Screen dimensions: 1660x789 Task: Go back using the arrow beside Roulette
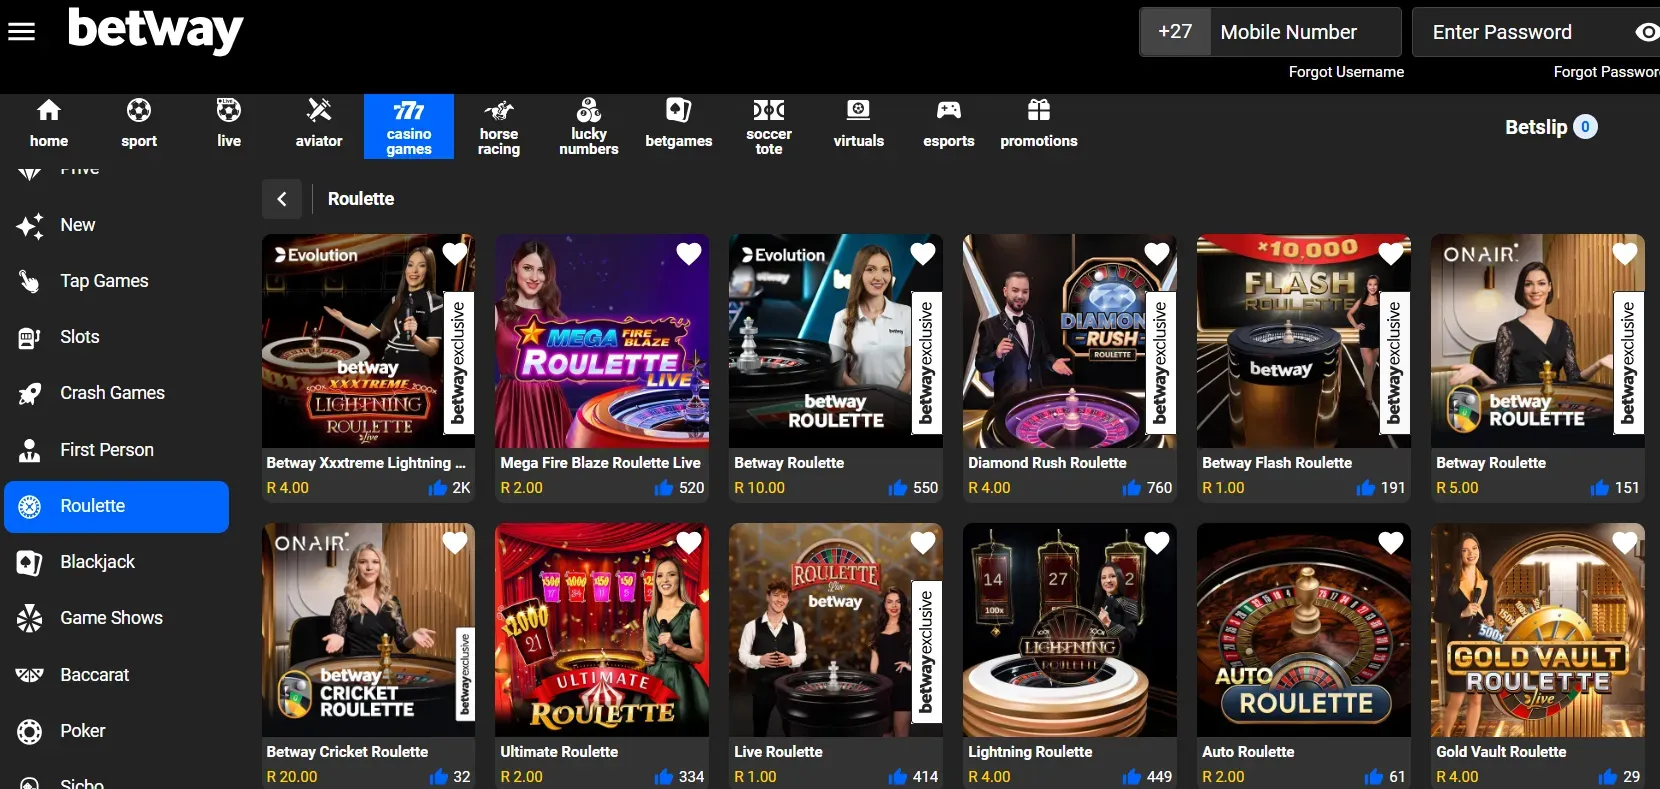[282, 199]
